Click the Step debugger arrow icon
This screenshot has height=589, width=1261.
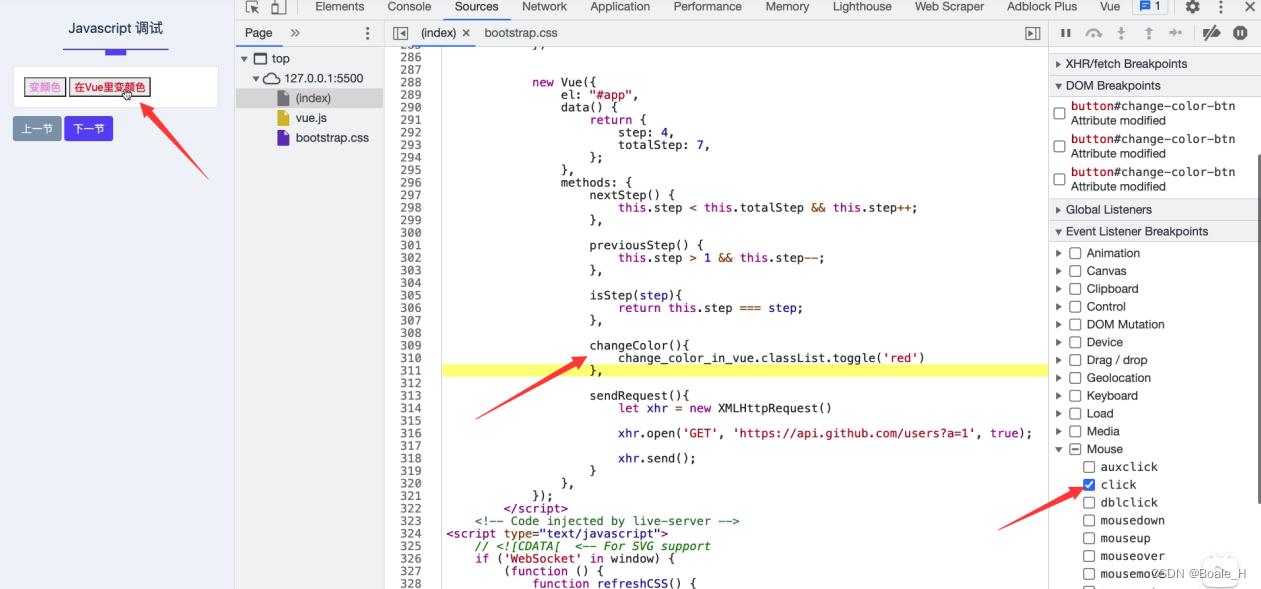(1176, 33)
